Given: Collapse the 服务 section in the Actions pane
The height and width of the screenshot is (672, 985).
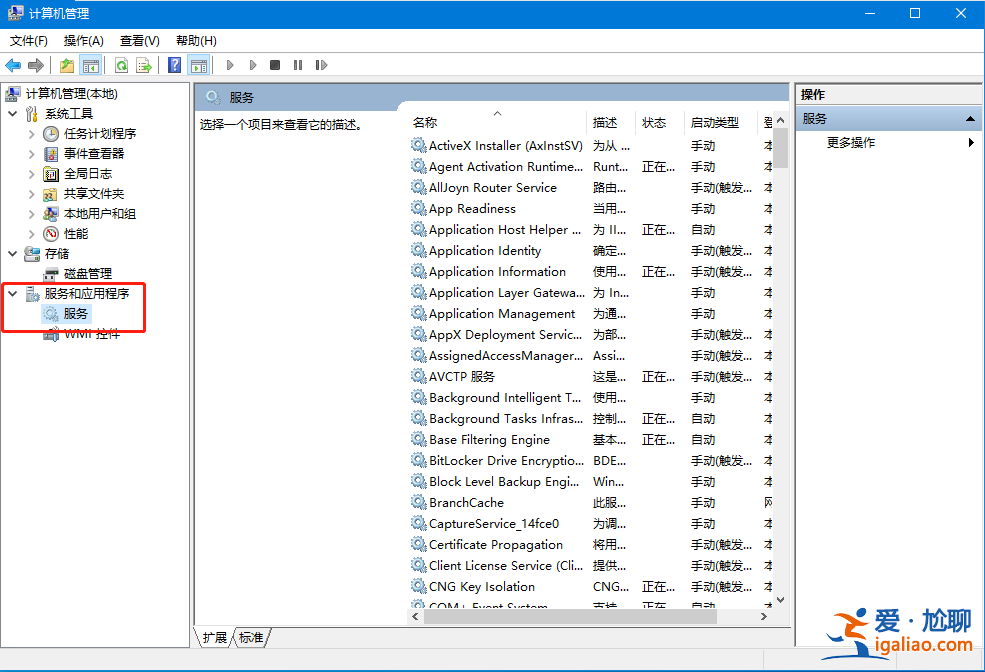Looking at the screenshot, I should (969, 118).
